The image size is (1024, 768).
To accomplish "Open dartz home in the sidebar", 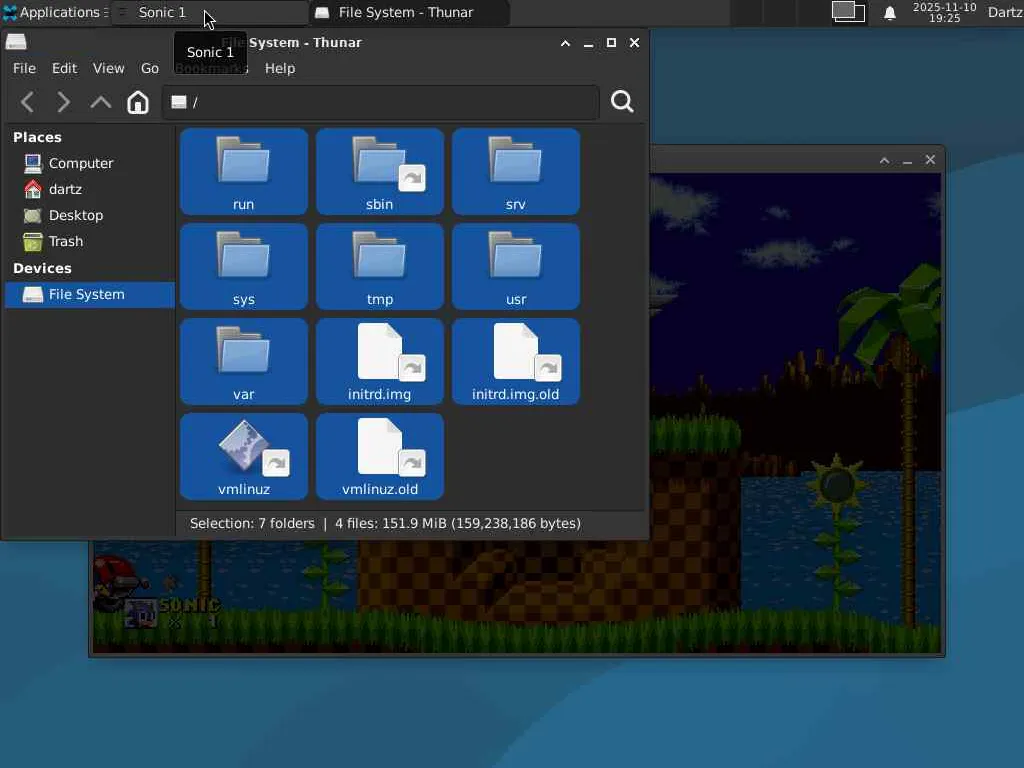I will pos(89,189).
